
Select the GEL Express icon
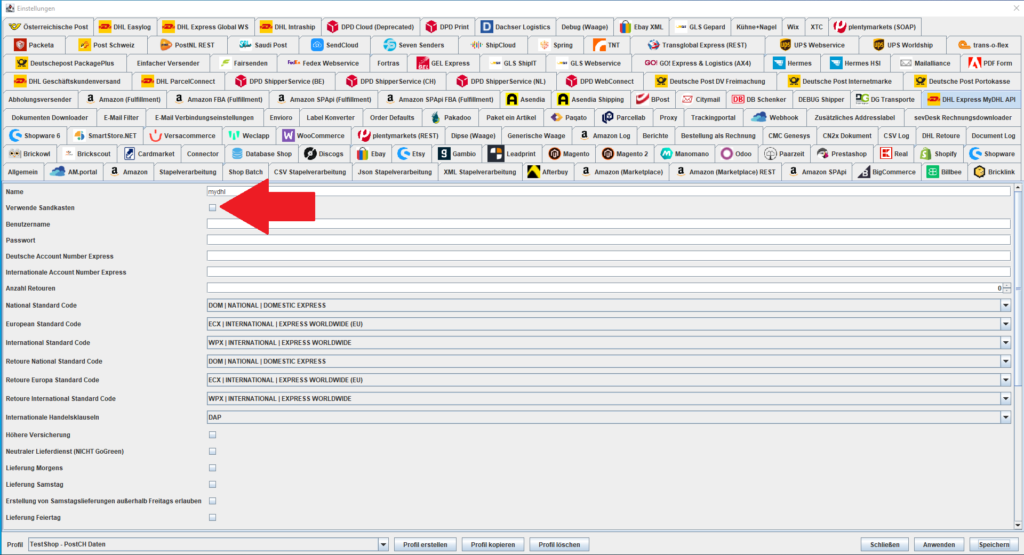[423, 63]
